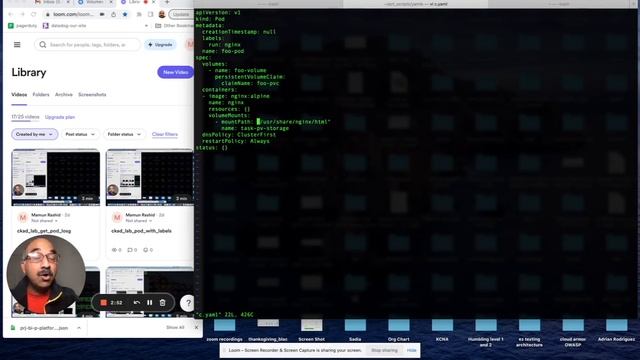The height and width of the screenshot is (360, 640).
Task: Click Stop sharing in the Loom notification bar
Action: pyautogui.click(x=384, y=350)
